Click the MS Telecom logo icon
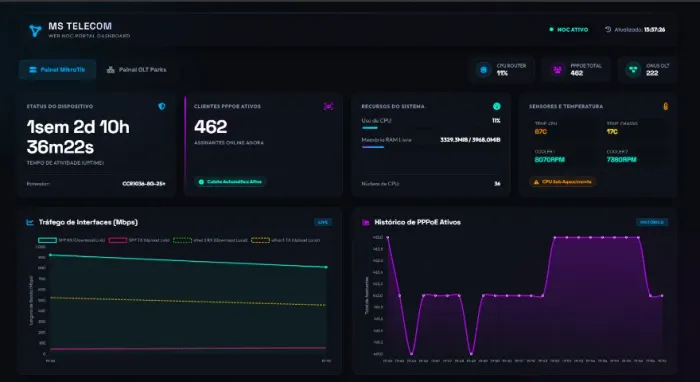700x382 pixels. coord(35,30)
